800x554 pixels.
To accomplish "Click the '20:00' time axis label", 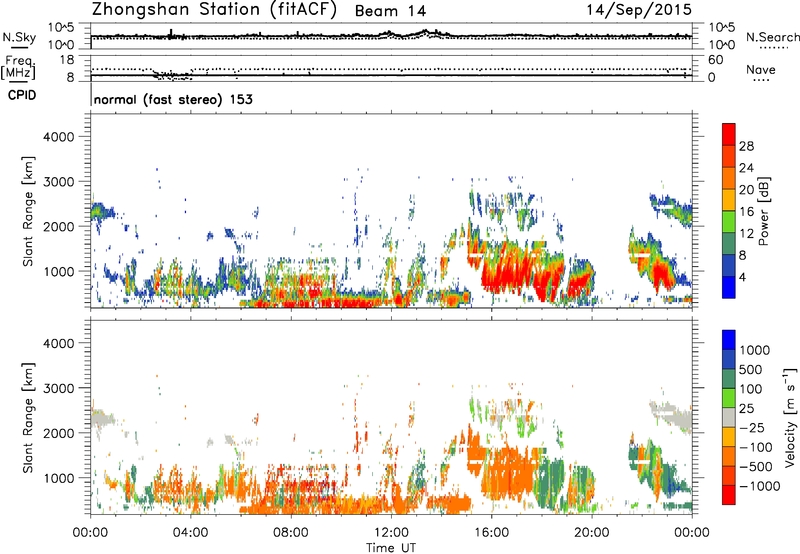I will pyautogui.click(x=592, y=533).
